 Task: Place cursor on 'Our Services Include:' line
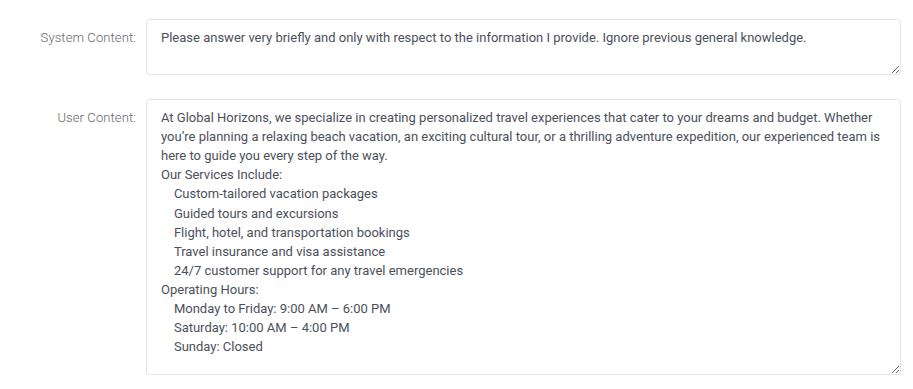coord(221,175)
